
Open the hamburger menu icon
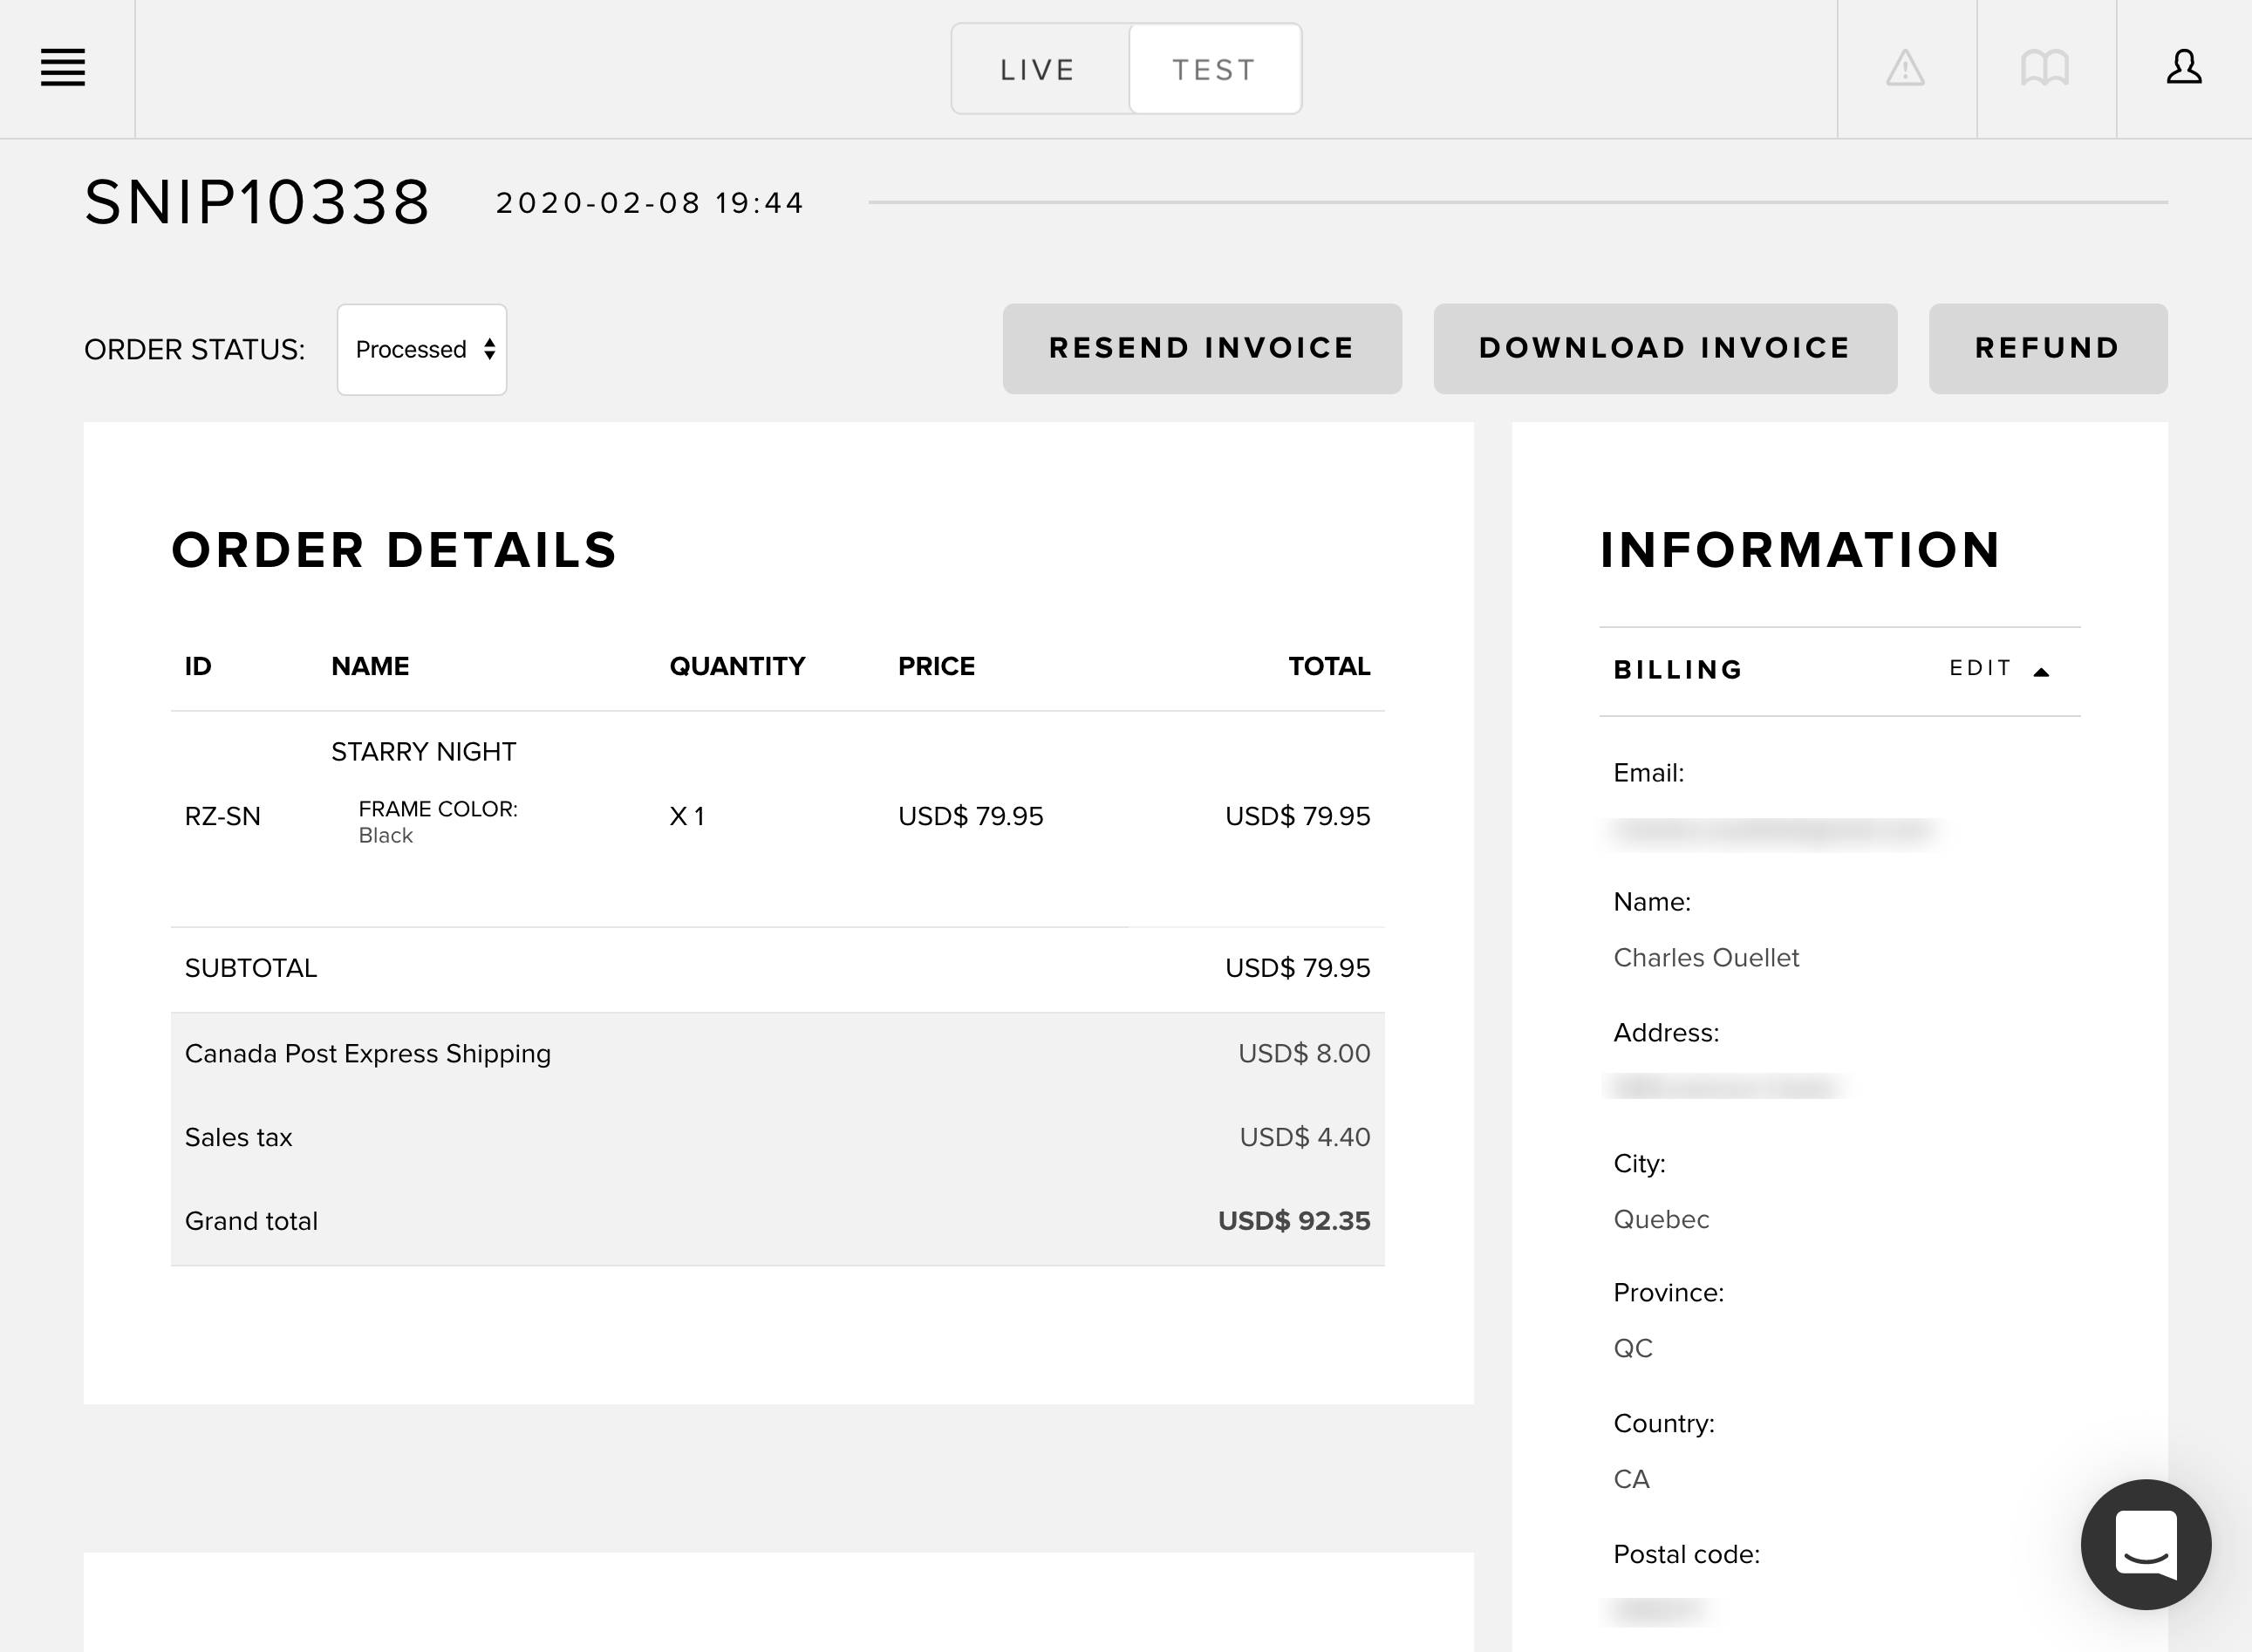tap(62, 68)
